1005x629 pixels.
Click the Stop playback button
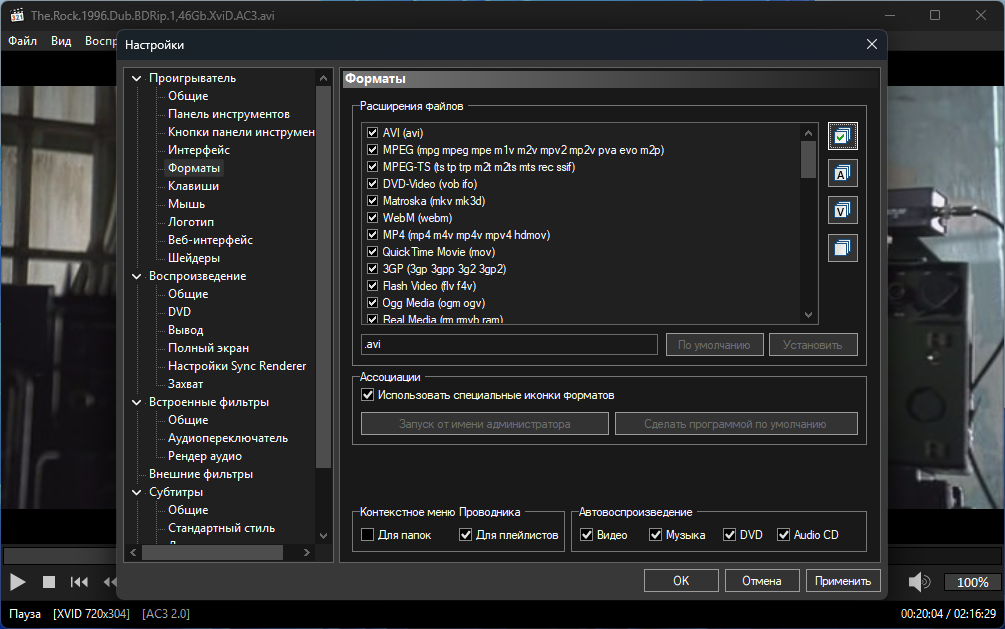pos(49,582)
